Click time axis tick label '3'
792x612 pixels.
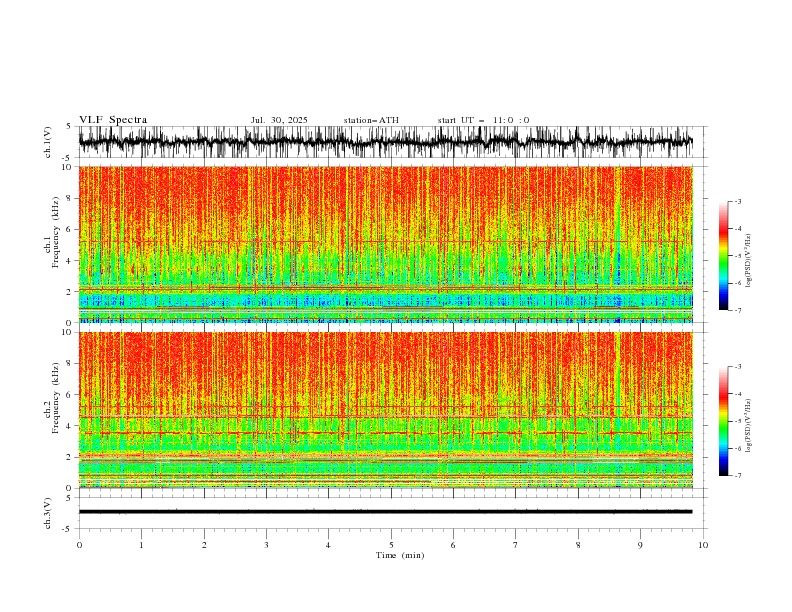click(x=266, y=545)
